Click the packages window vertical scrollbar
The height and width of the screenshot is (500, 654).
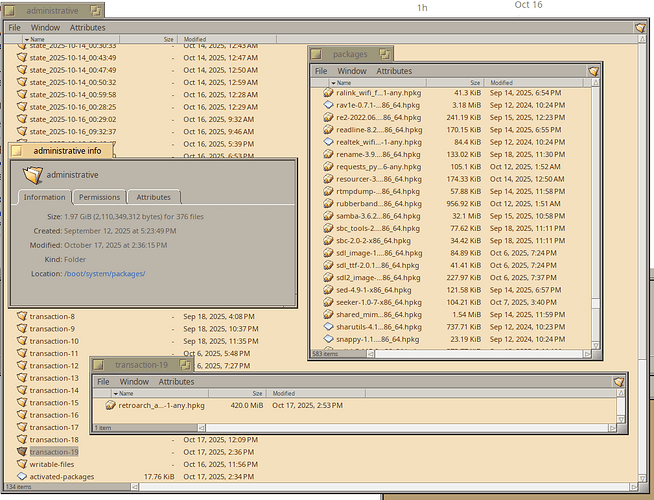coord(597,200)
